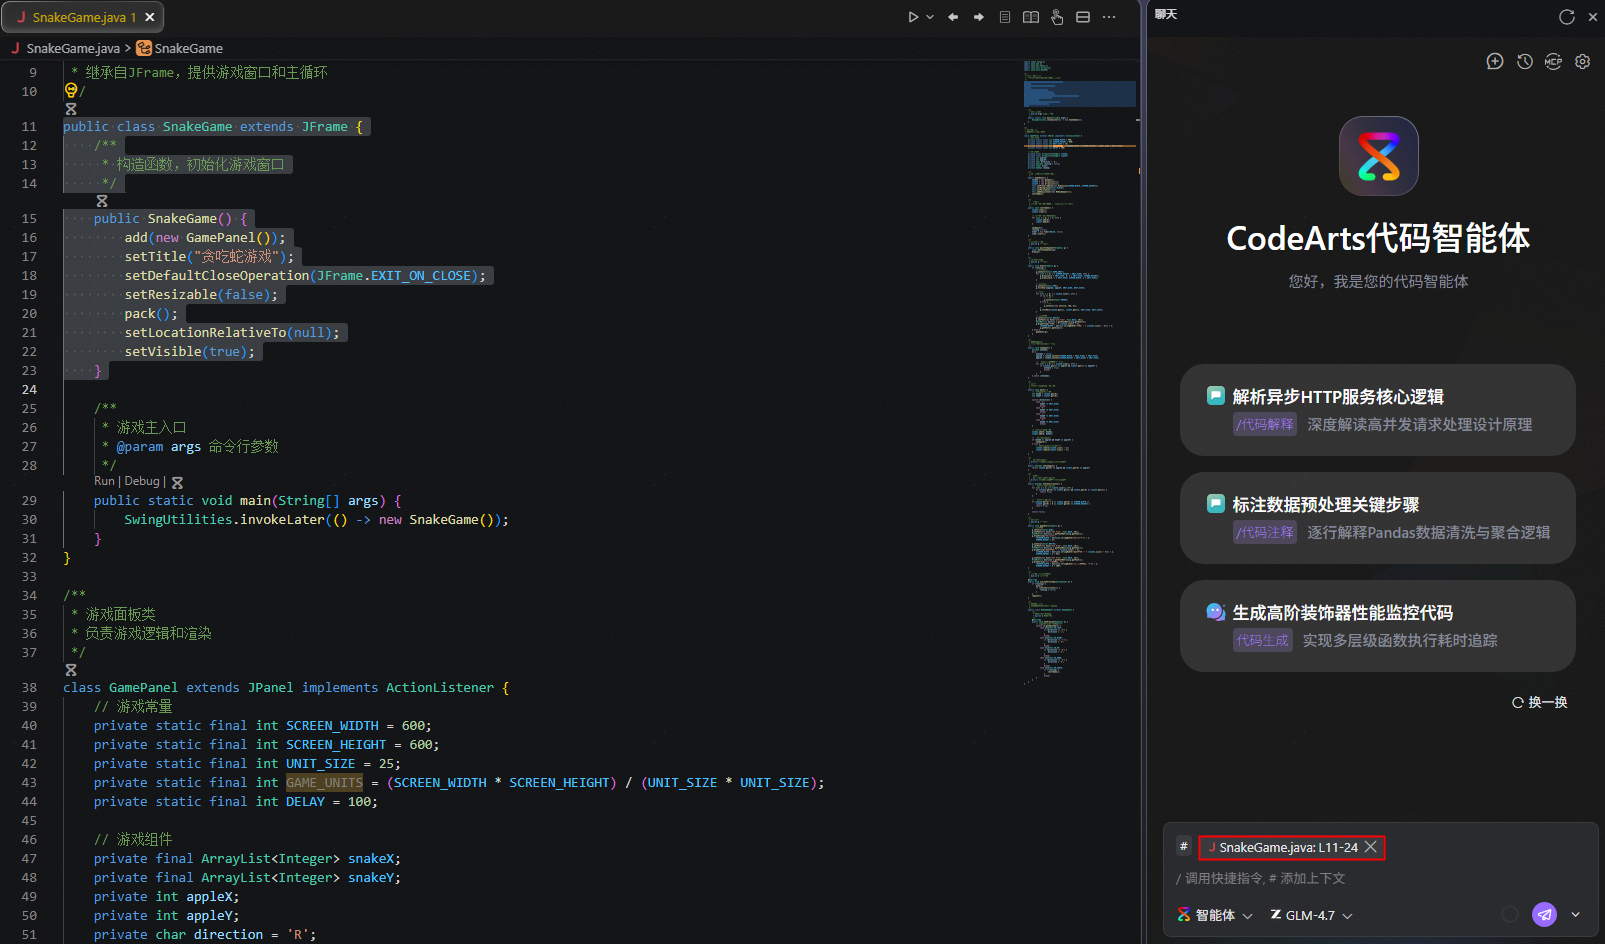This screenshot has width=1605, height=944.
Task: Remove SnakeGame.java L11-24 context chip
Action: pyautogui.click(x=1371, y=847)
